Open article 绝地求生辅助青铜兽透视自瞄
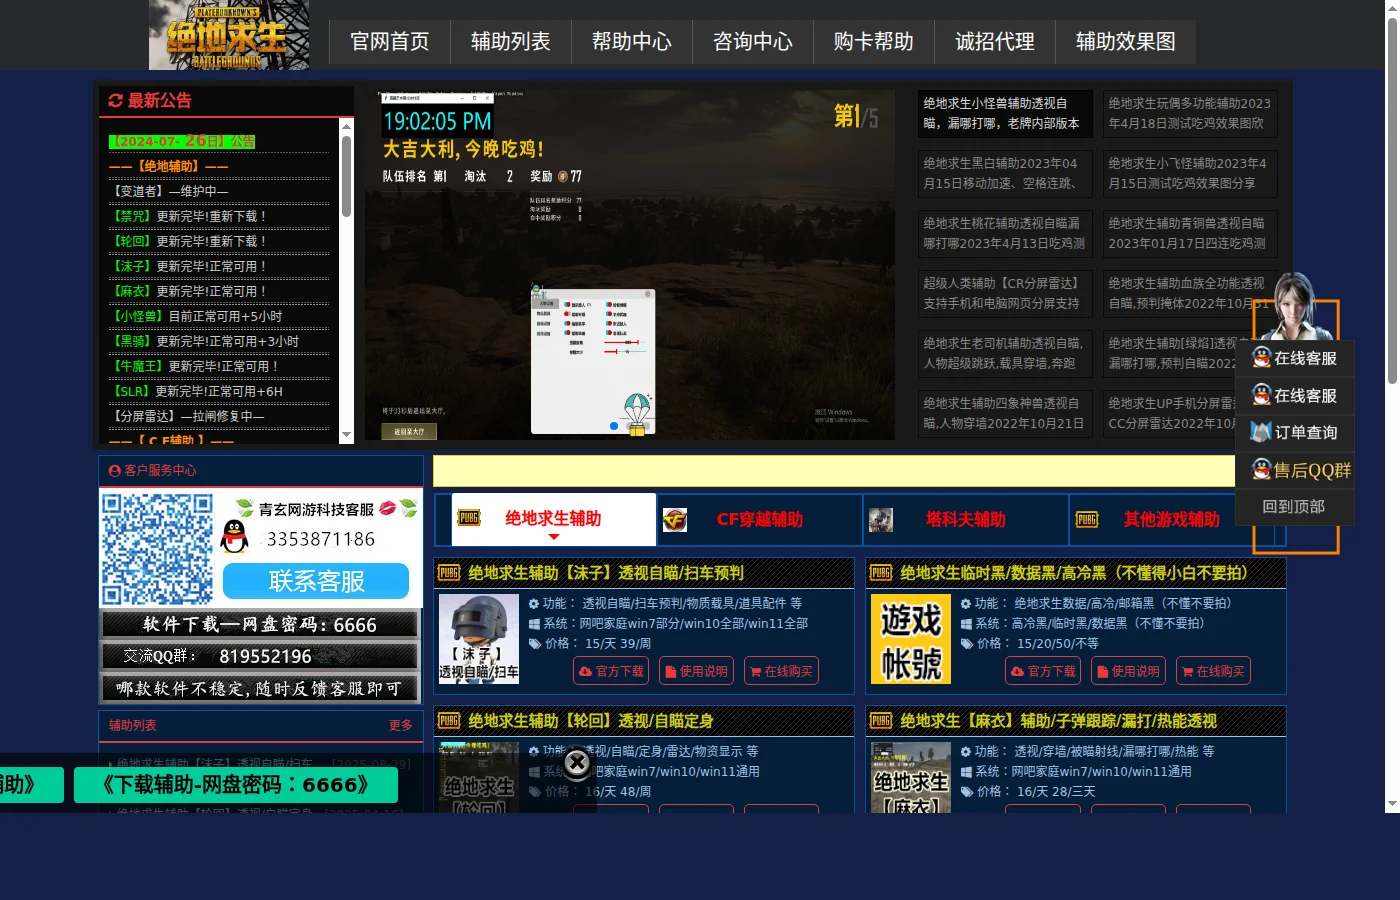 click(x=1190, y=233)
